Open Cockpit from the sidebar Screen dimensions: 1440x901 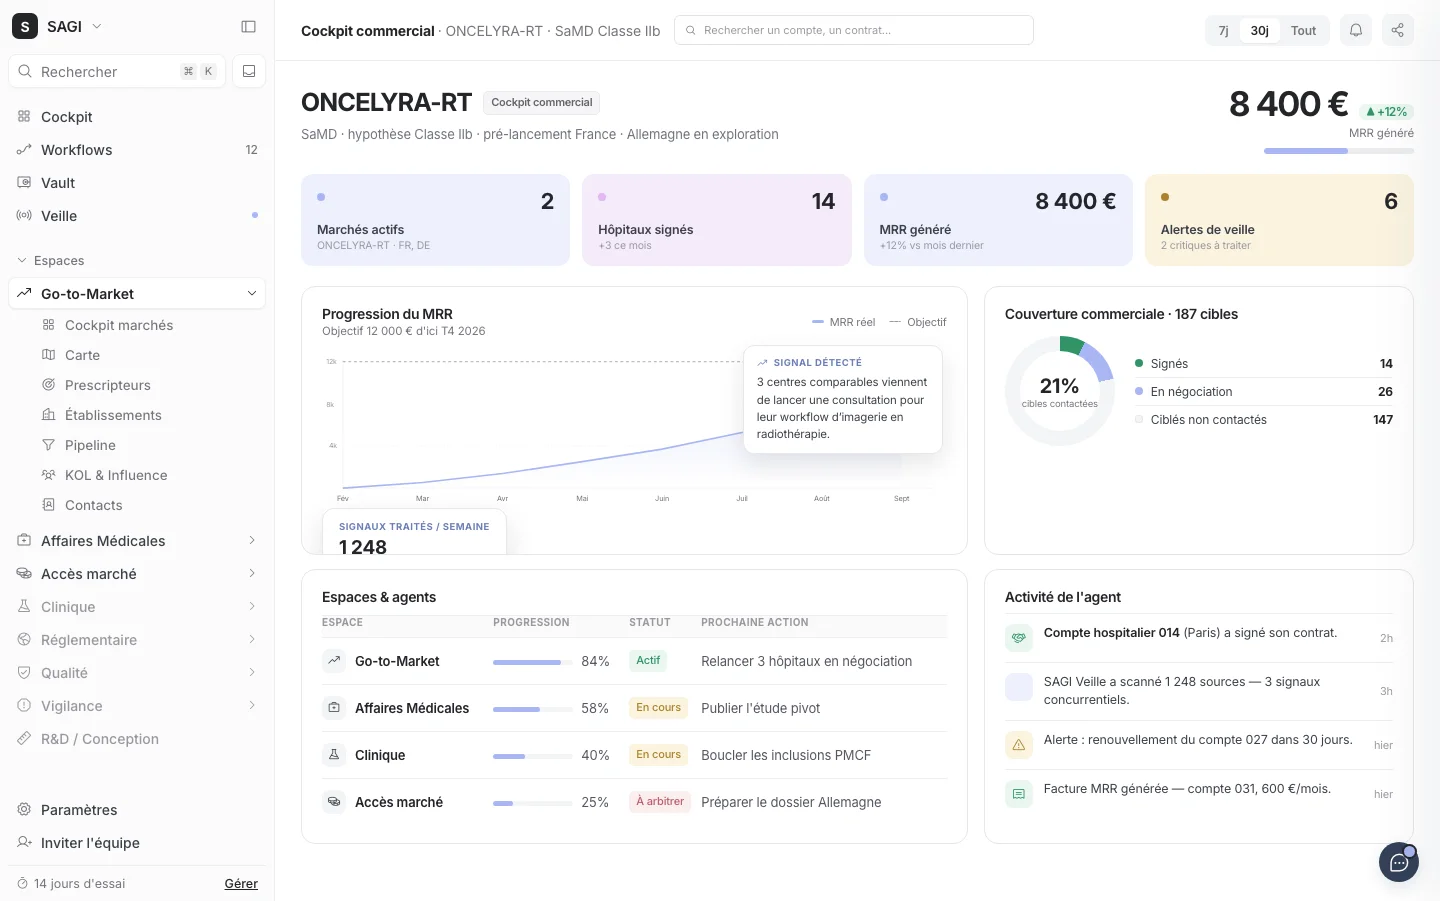pyautogui.click(x=137, y=117)
